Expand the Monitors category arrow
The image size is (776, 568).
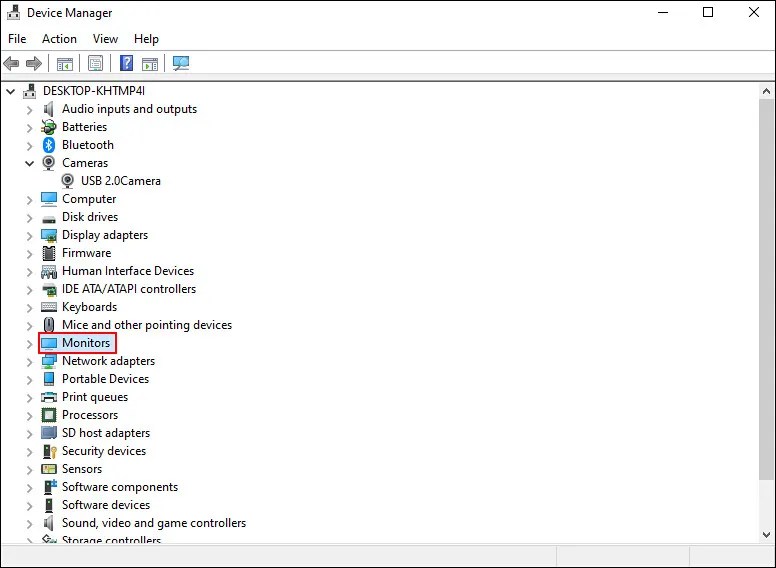29,343
